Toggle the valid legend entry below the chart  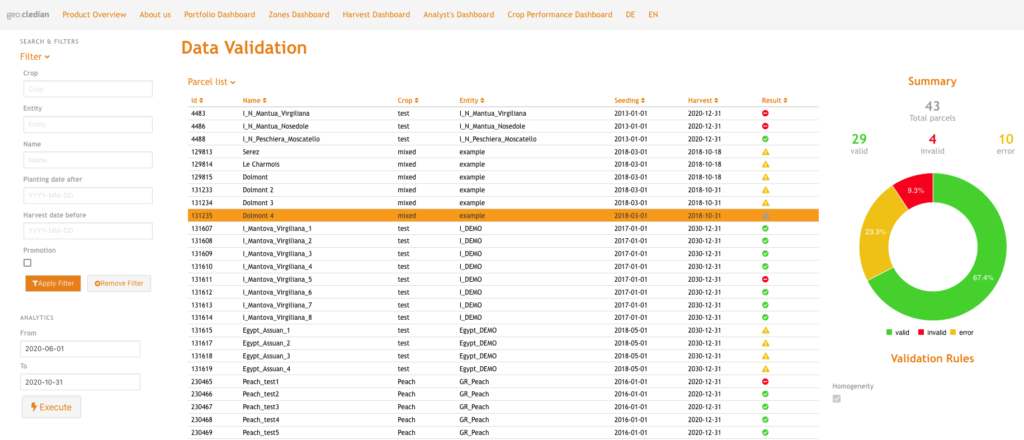coord(898,332)
